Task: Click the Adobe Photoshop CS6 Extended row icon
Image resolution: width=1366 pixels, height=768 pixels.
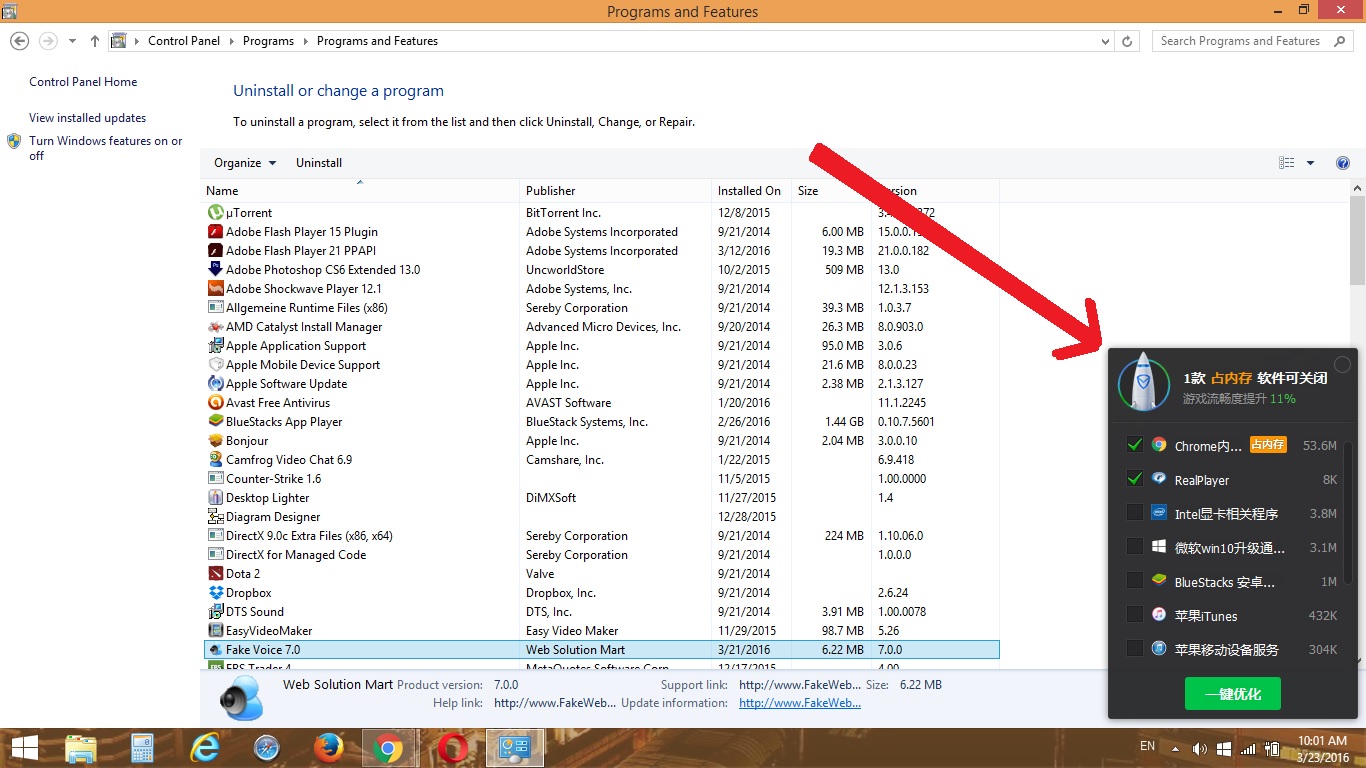Action: [215, 269]
